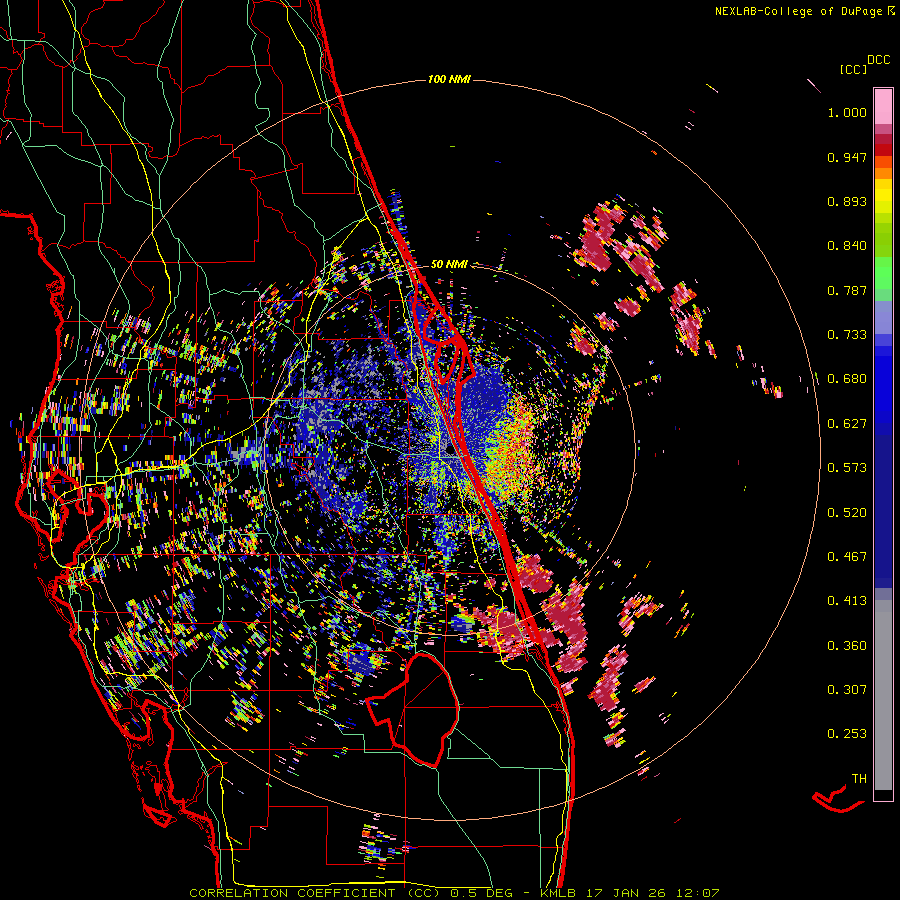Click the gray lower segment of the colorbar

coord(883,695)
